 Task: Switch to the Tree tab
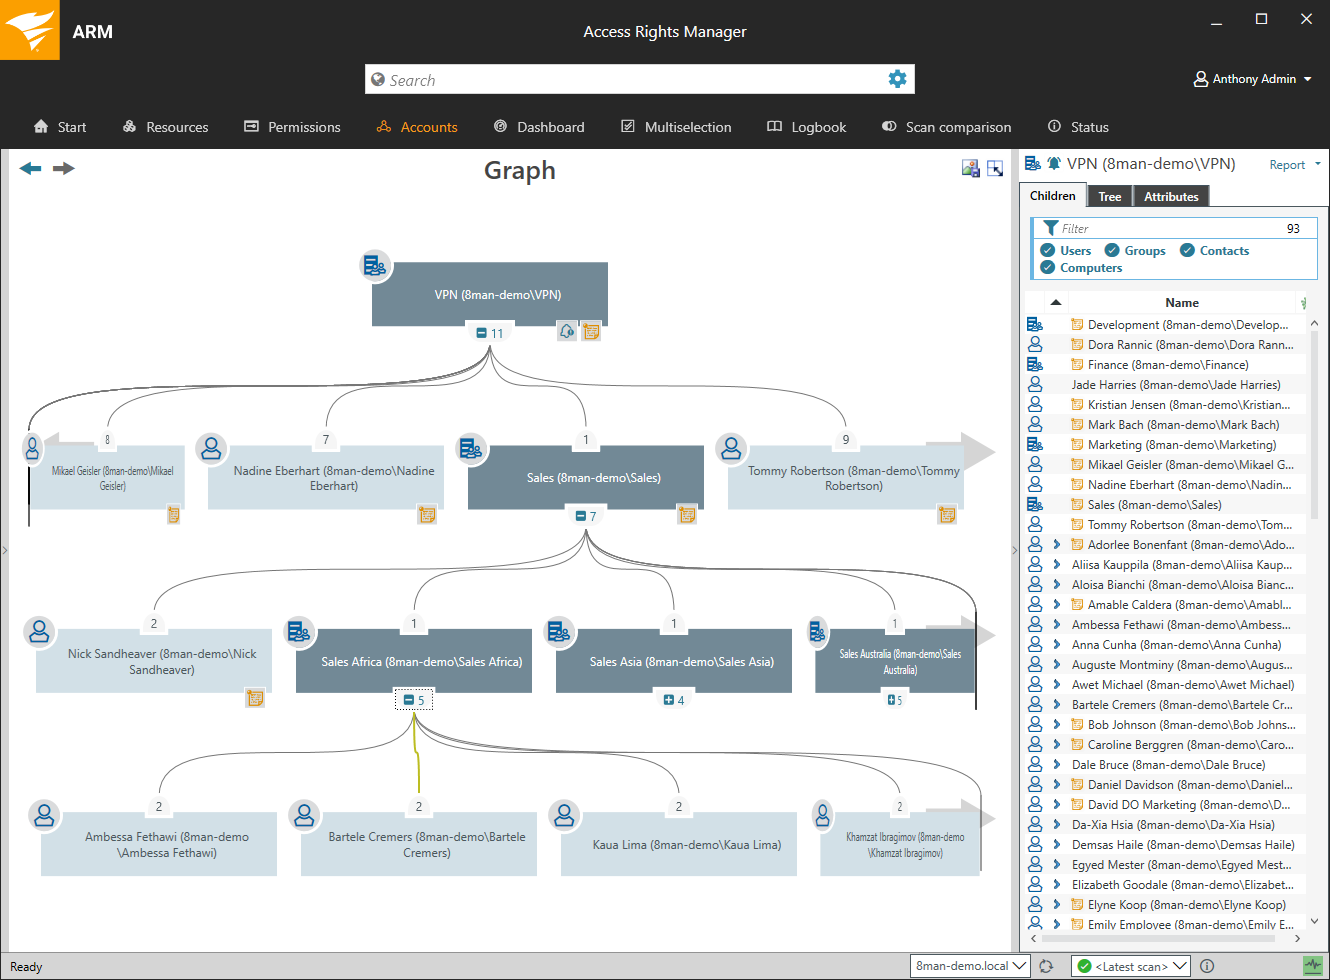pos(1109,196)
